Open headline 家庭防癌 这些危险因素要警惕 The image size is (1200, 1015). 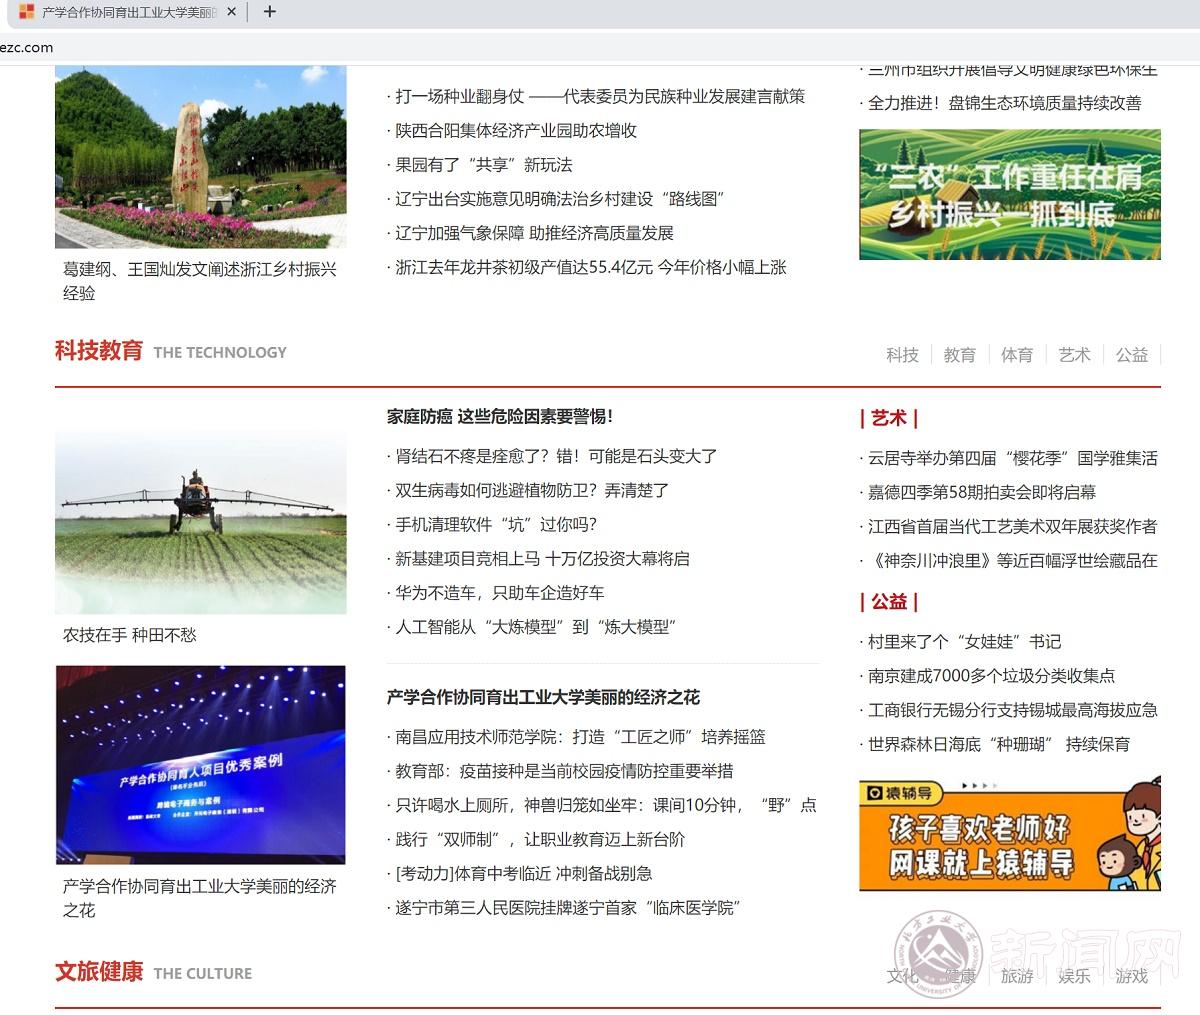[x=499, y=417]
